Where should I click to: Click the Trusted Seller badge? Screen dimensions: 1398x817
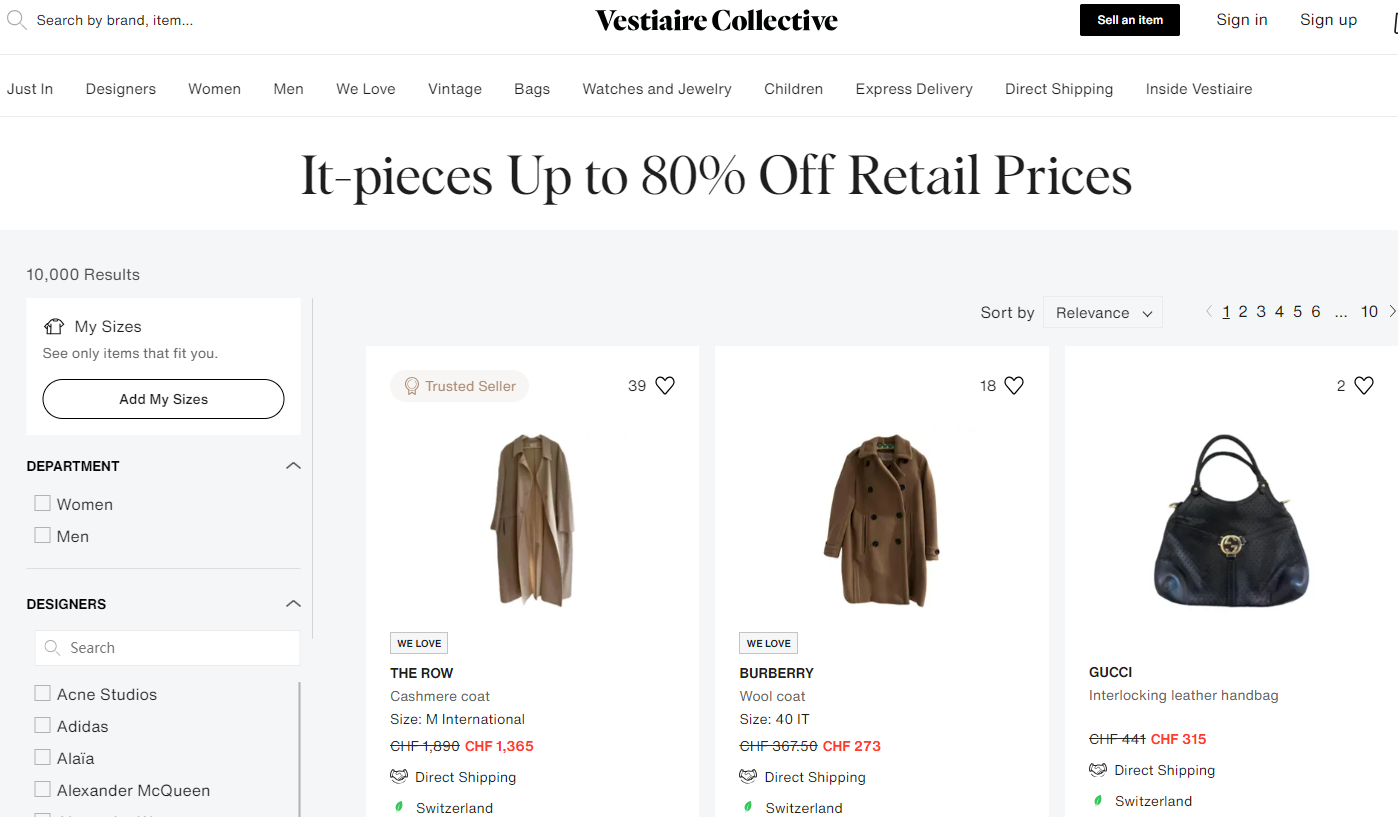(459, 386)
